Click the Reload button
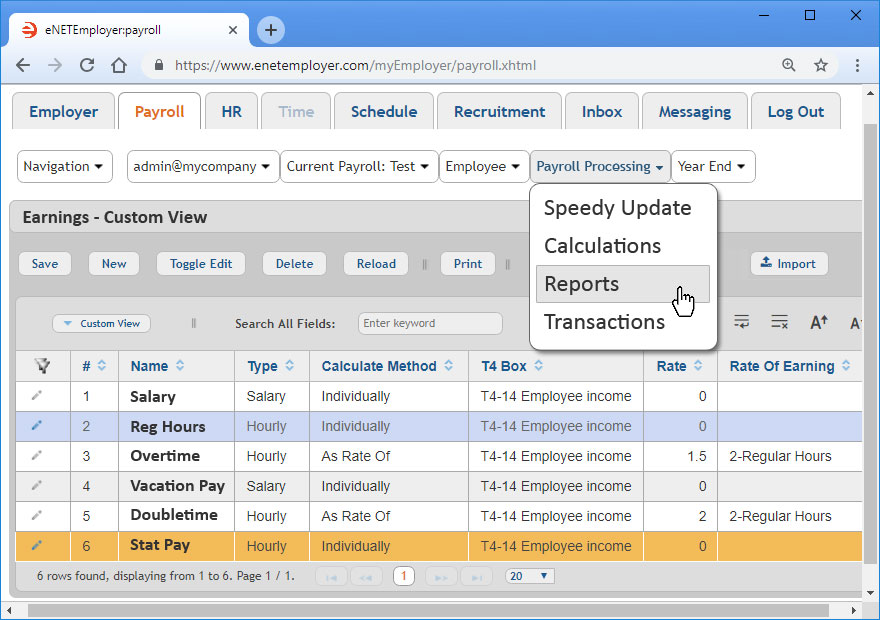The width and height of the screenshot is (880, 620). pyautogui.click(x=376, y=264)
